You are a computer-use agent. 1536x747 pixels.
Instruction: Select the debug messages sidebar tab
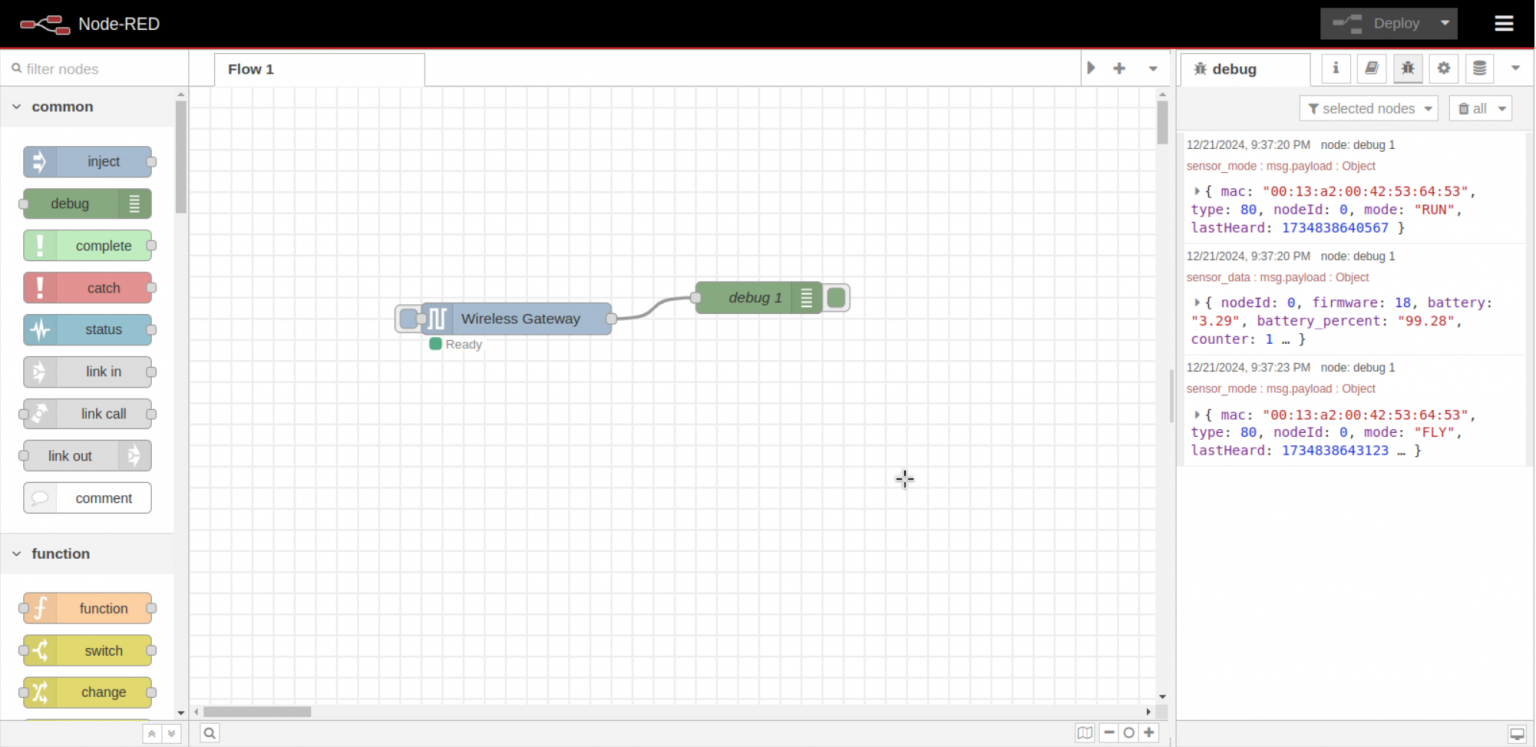pyautogui.click(x=1407, y=68)
